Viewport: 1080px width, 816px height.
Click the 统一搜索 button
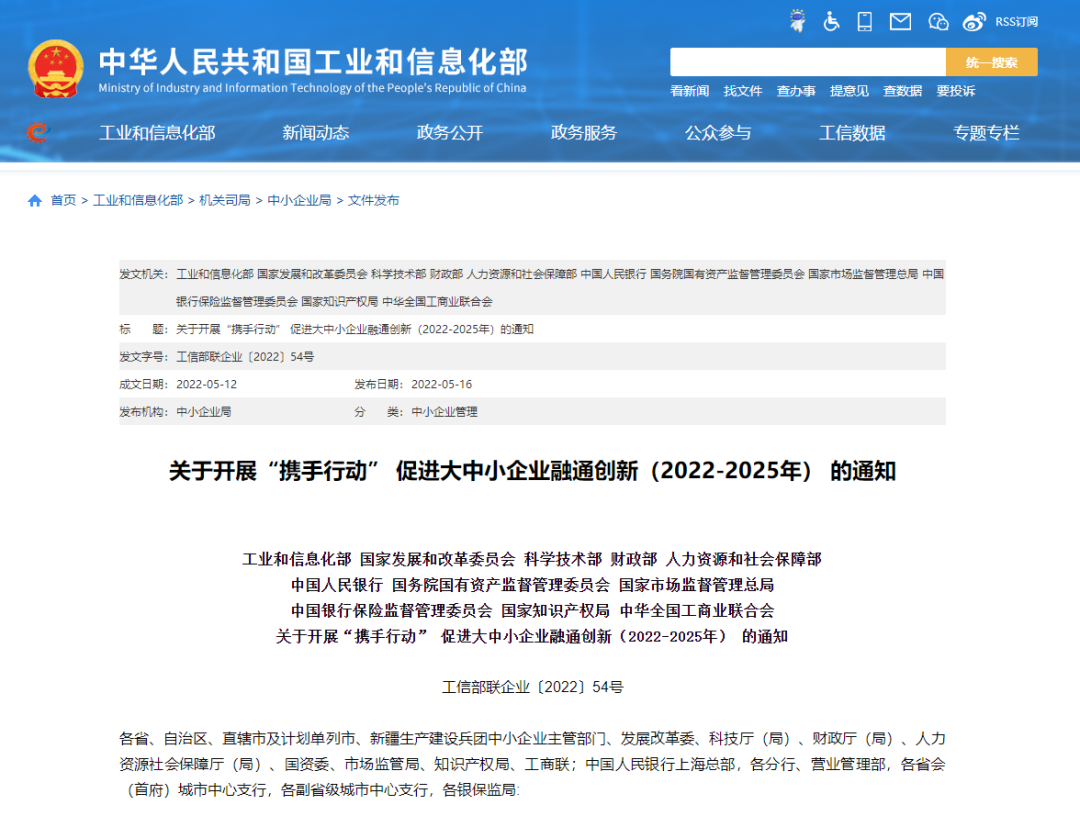coord(991,62)
